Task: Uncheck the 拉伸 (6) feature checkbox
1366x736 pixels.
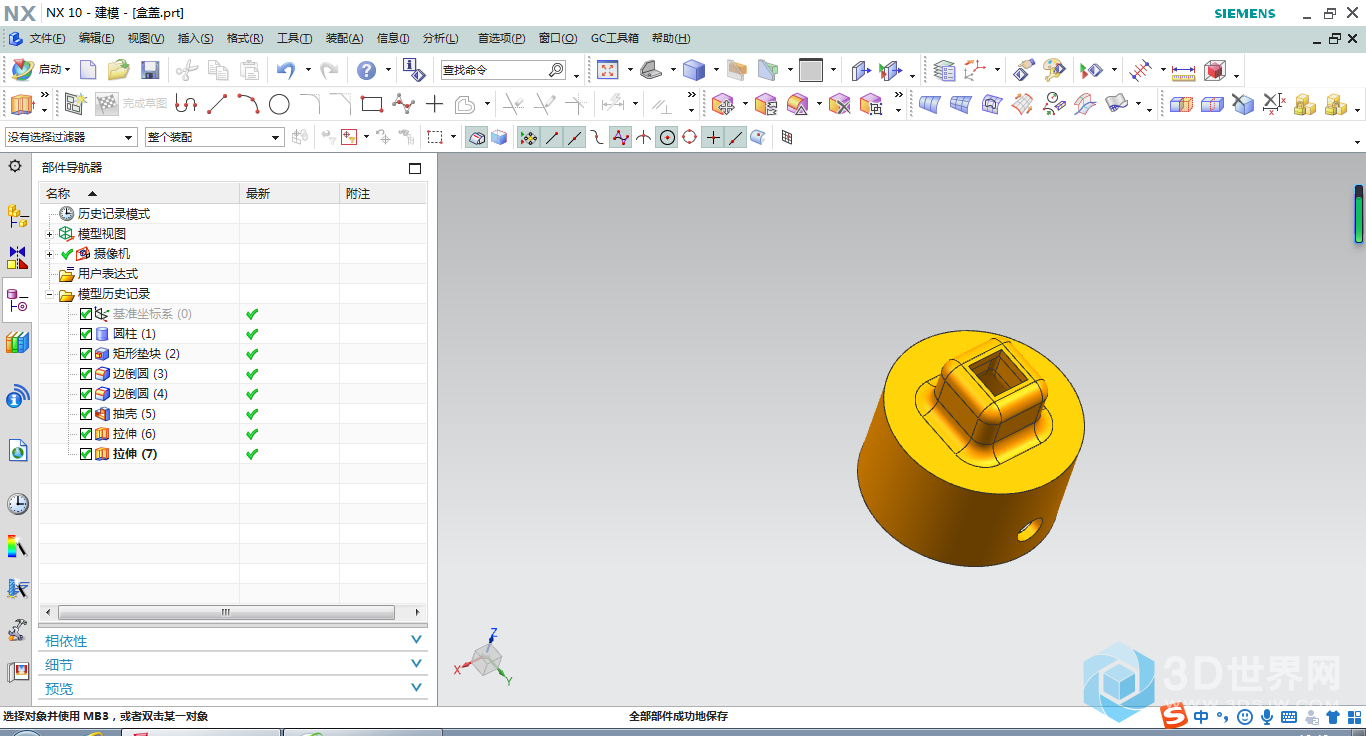Action: click(86, 434)
